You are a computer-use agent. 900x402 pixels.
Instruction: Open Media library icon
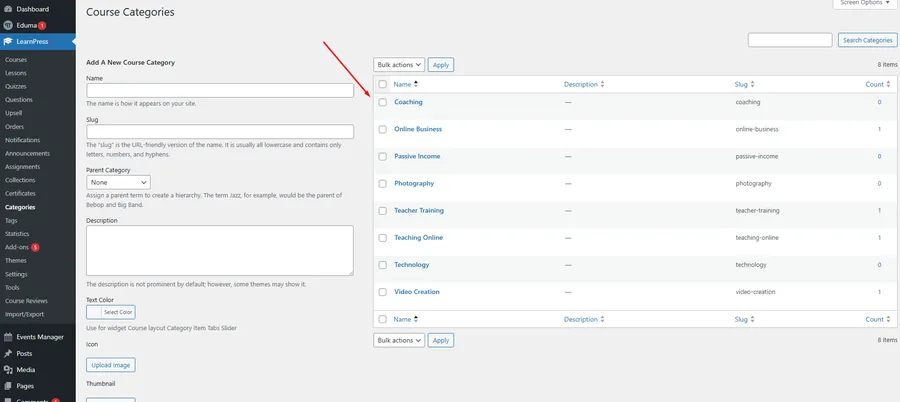coord(8,369)
